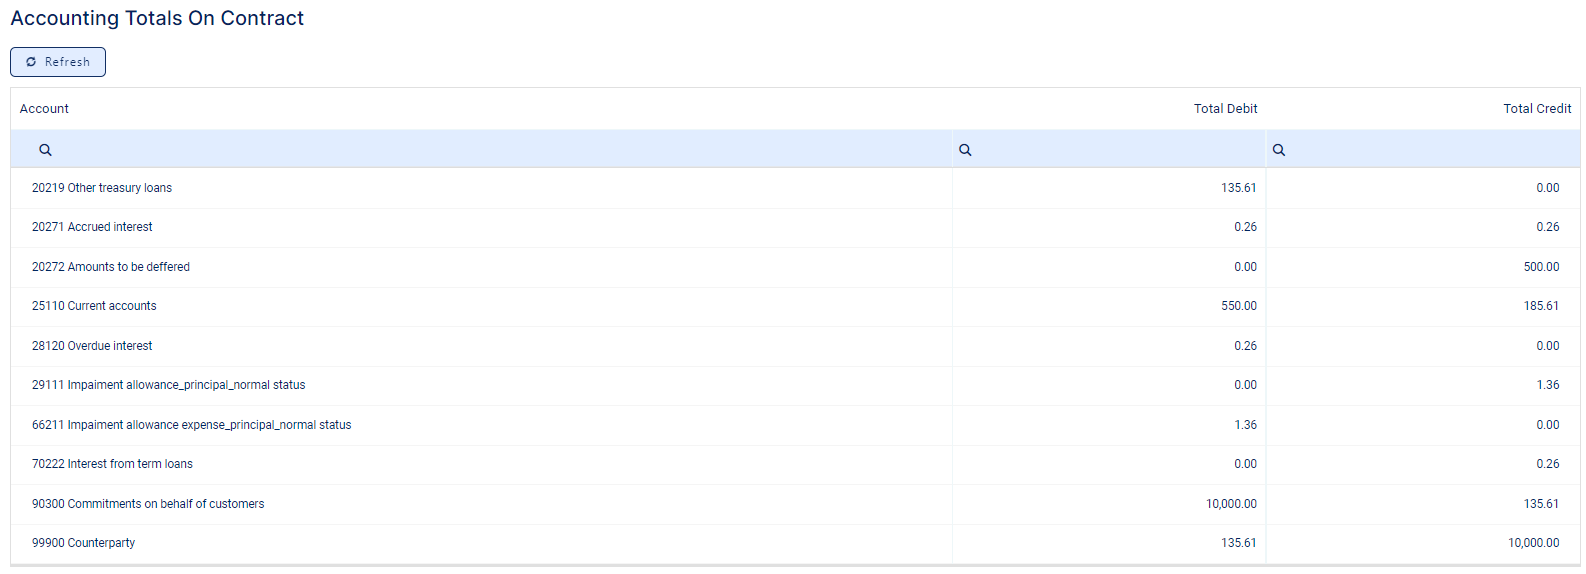Select the 20219 Other treasury loans row
This screenshot has height=574, width=1586.
click(x=102, y=188)
